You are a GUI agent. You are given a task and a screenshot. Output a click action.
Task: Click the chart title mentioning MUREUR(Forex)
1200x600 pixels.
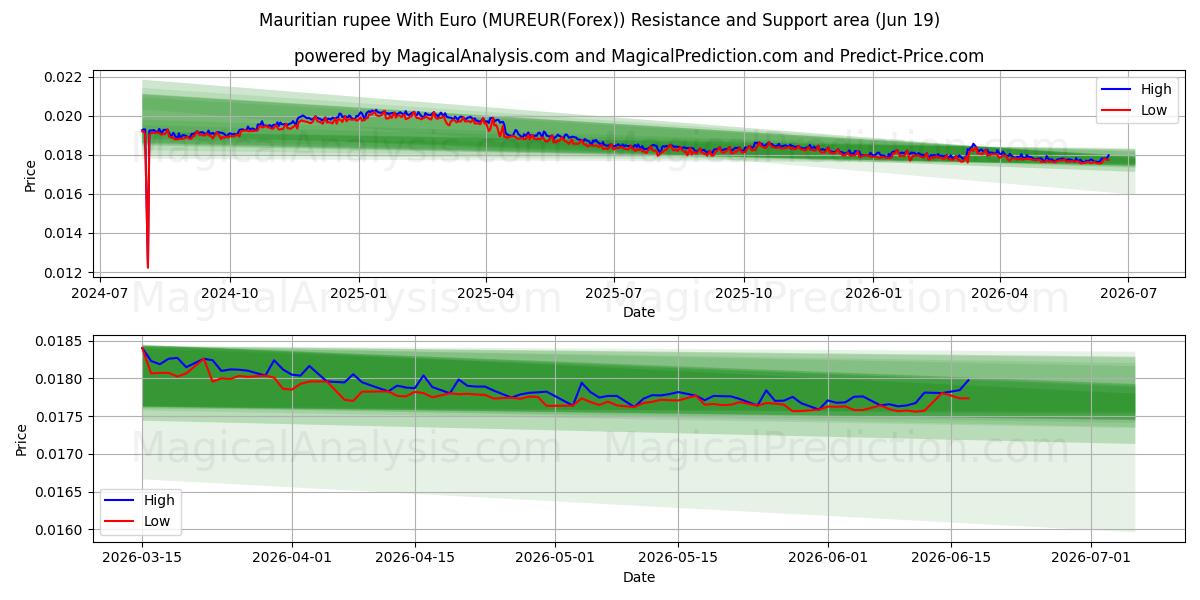click(599, 20)
